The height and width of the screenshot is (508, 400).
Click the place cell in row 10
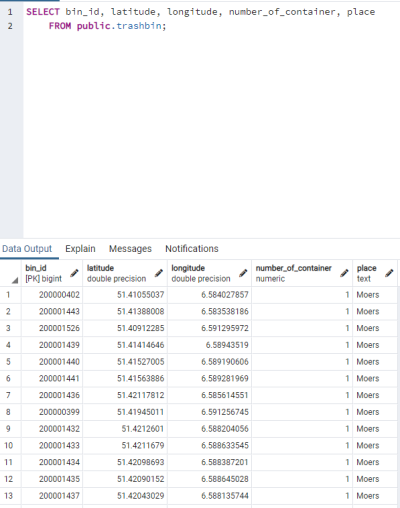pos(375,445)
